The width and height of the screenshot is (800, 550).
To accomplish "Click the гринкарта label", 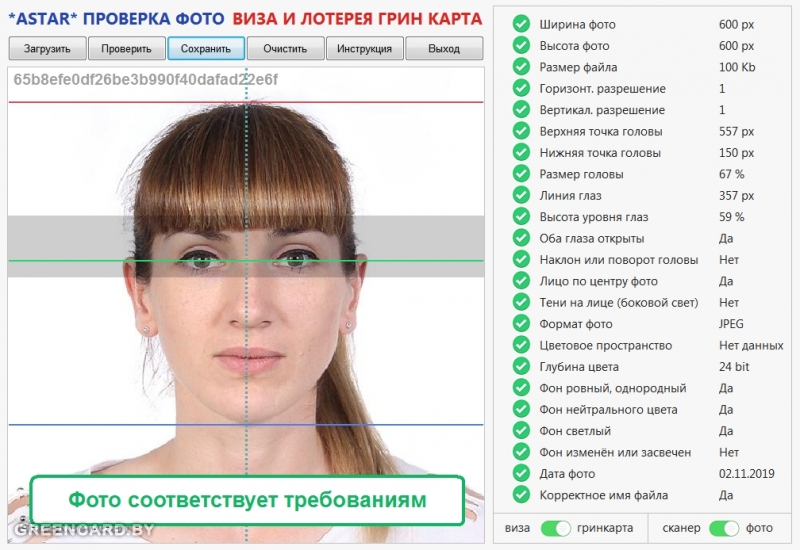I will [x=605, y=528].
